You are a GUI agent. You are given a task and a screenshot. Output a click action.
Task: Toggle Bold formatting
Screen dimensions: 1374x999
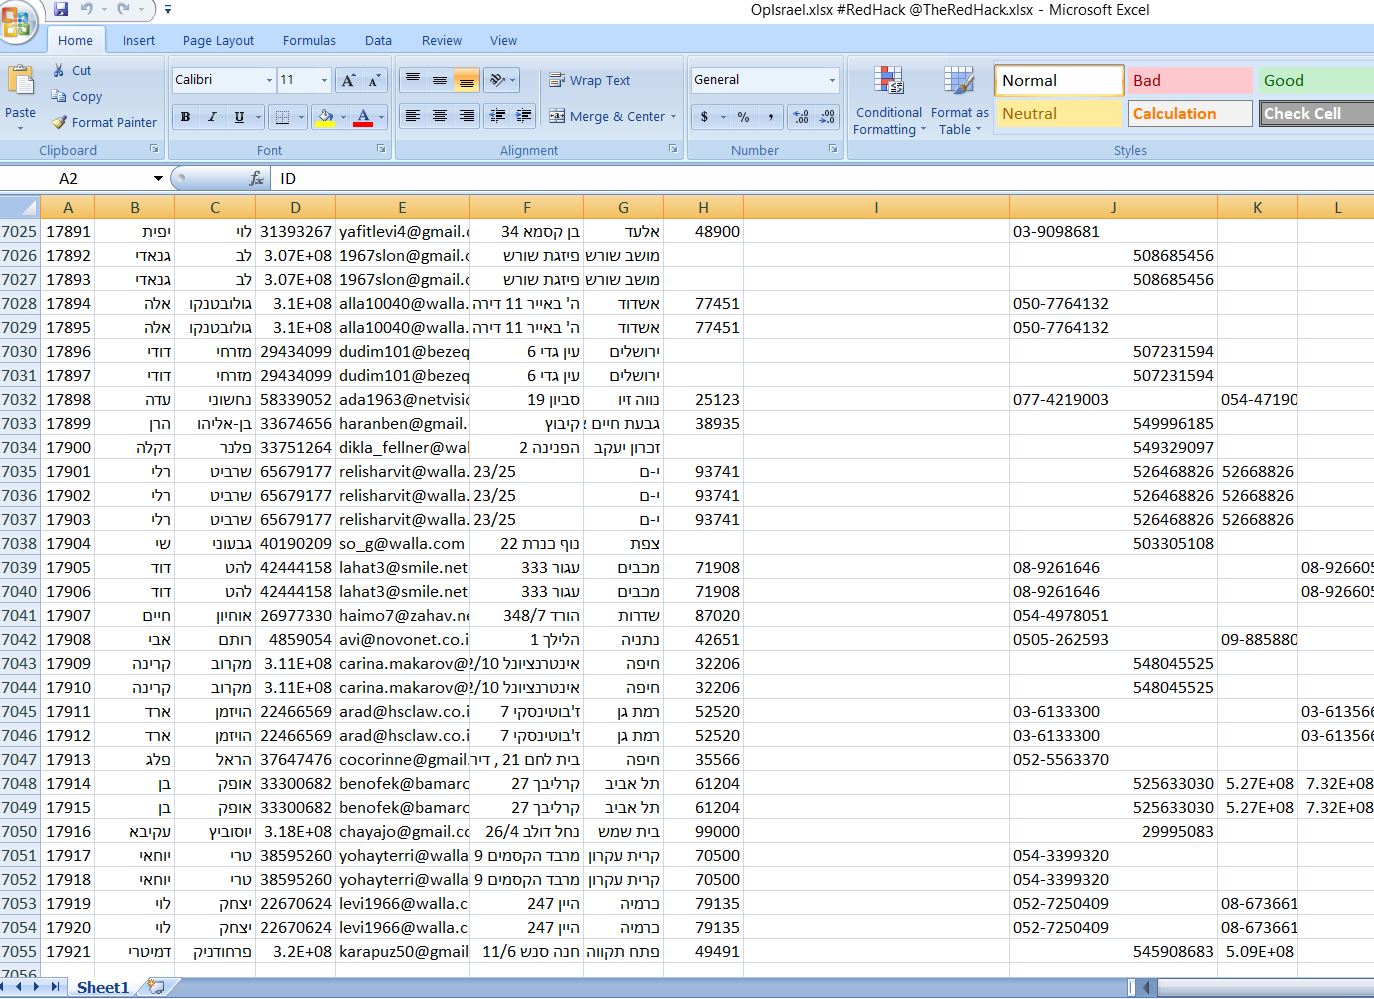(x=185, y=116)
